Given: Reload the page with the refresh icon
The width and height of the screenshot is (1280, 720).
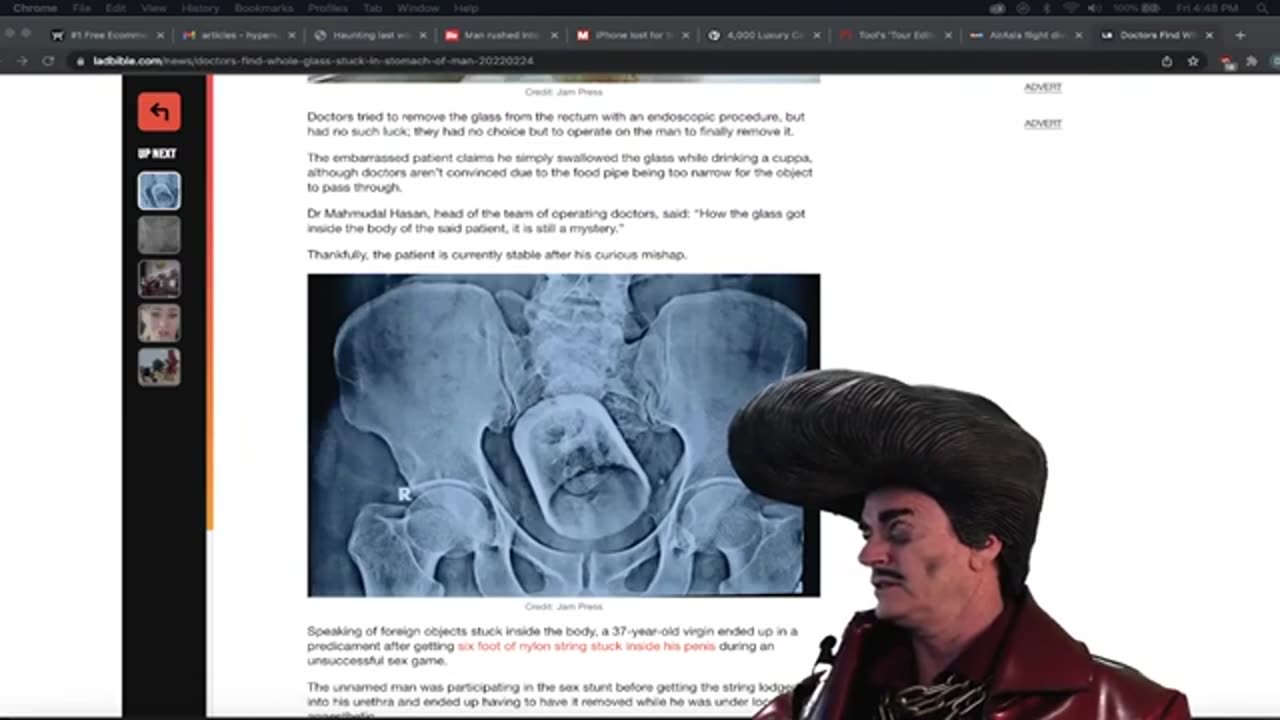Looking at the screenshot, I should [47, 61].
